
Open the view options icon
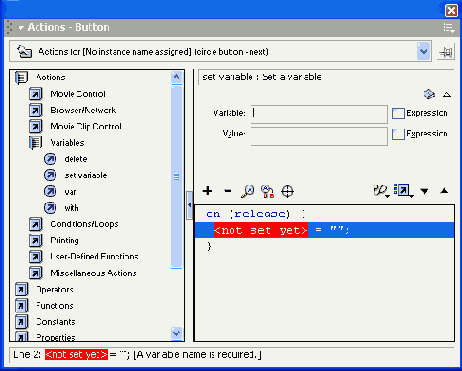coord(403,191)
